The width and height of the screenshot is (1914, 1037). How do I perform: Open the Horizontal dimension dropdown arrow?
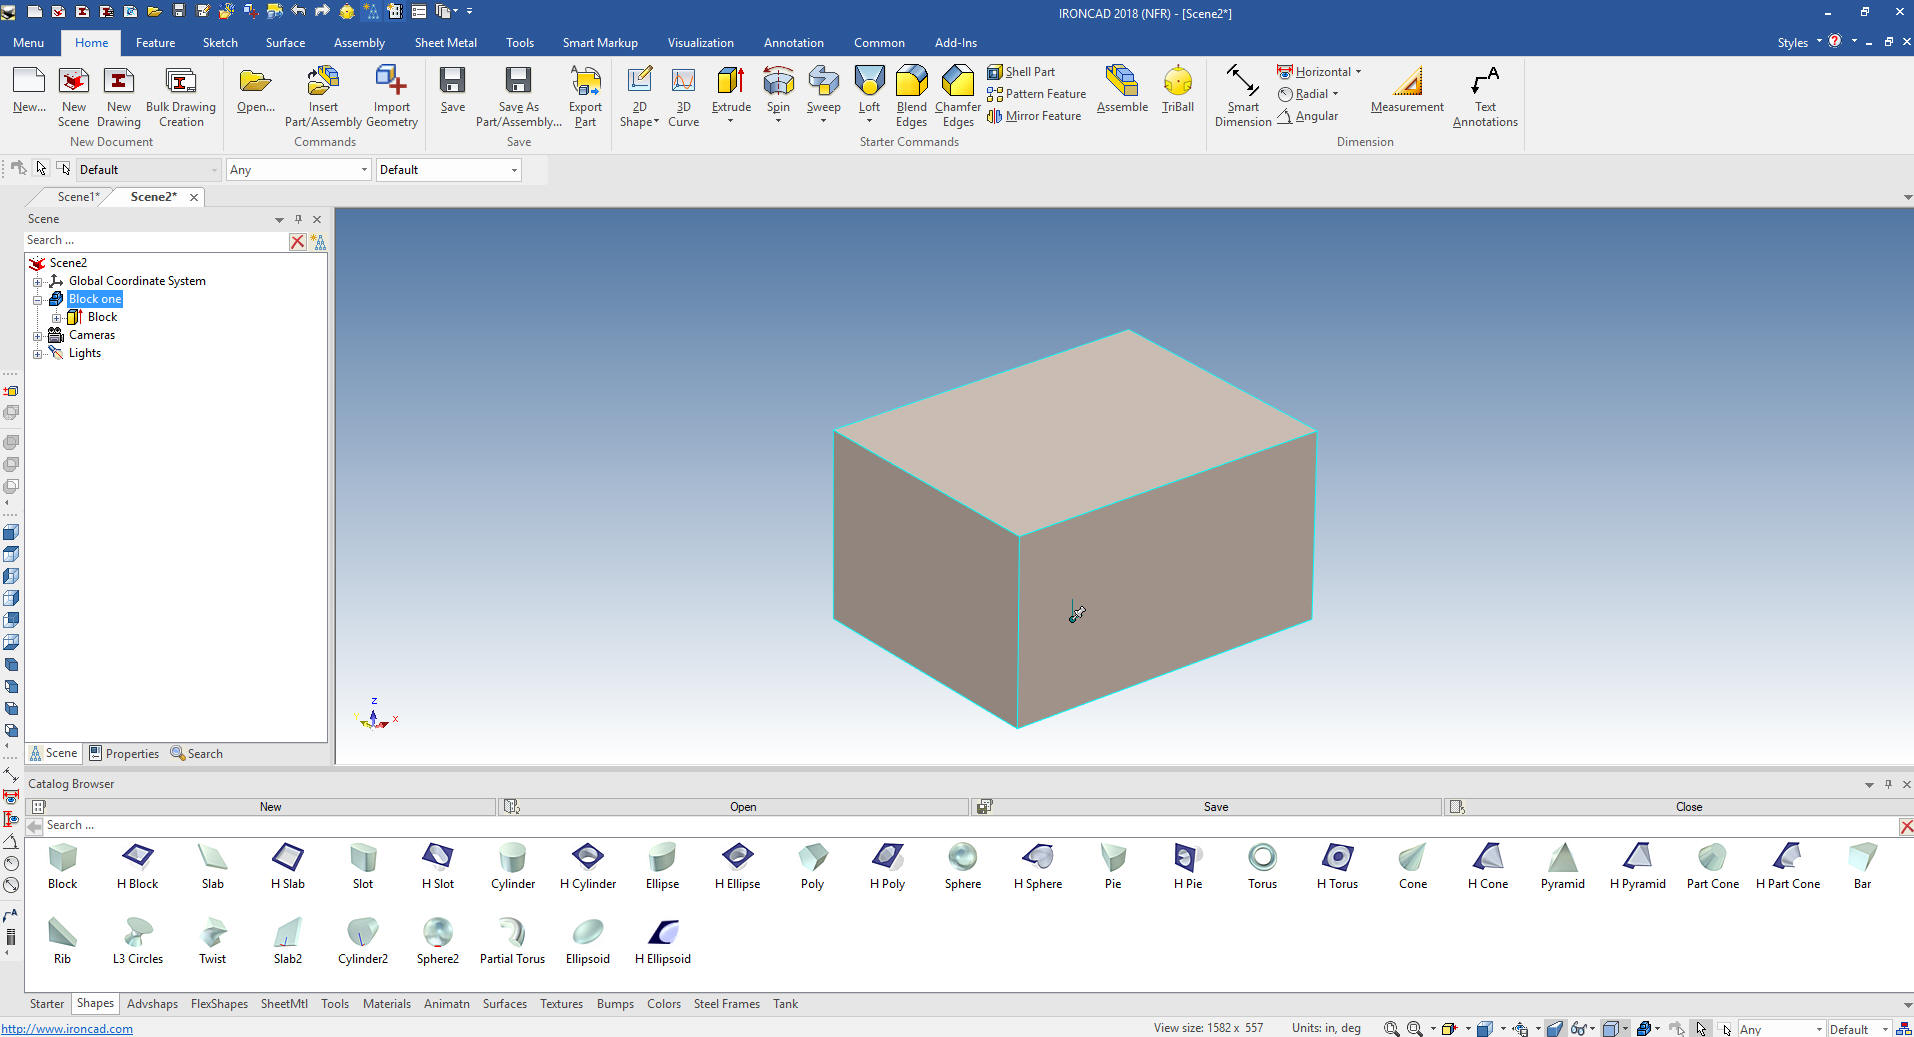[x=1358, y=72]
